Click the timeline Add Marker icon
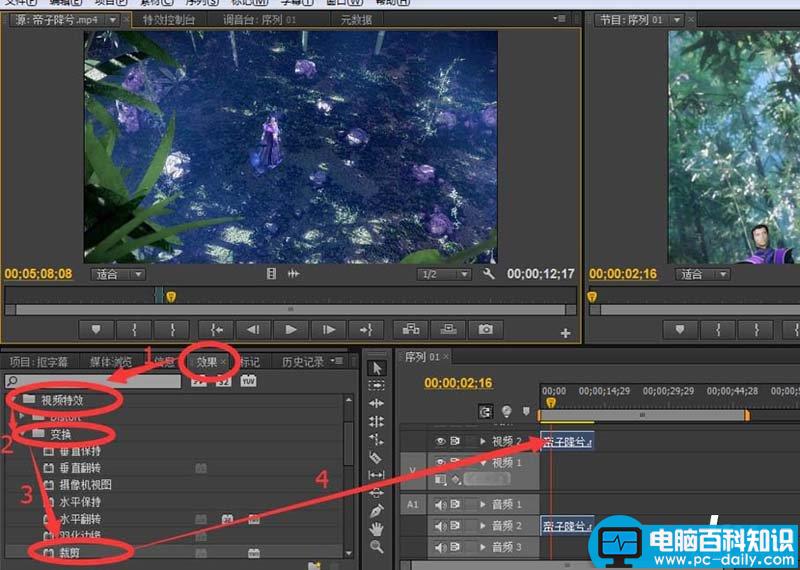800x570 pixels. pyautogui.click(x=526, y=411)
